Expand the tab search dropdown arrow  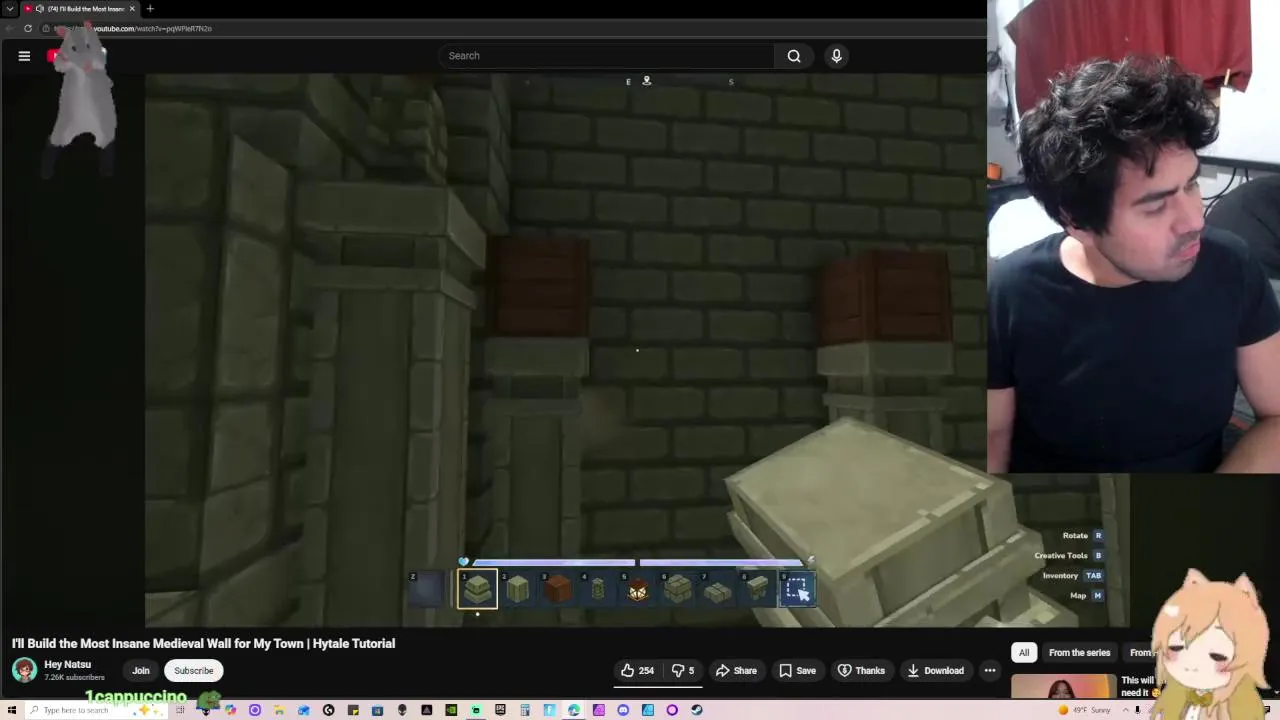10,9
